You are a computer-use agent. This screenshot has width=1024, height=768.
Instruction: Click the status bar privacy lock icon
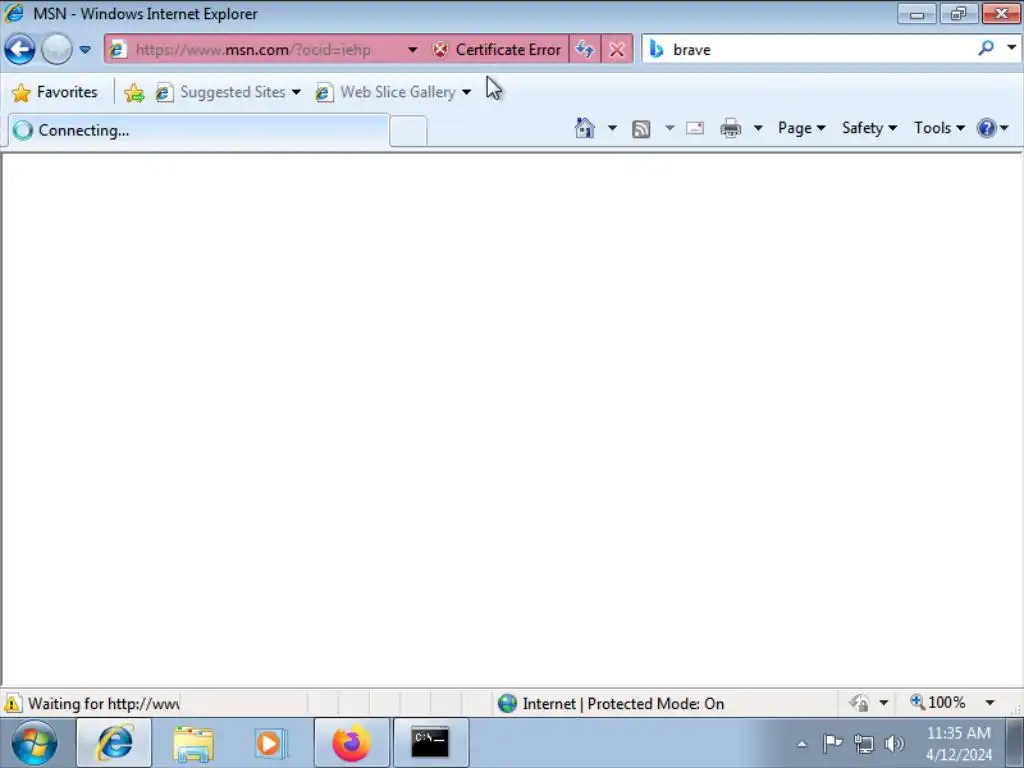click(859, 703)
